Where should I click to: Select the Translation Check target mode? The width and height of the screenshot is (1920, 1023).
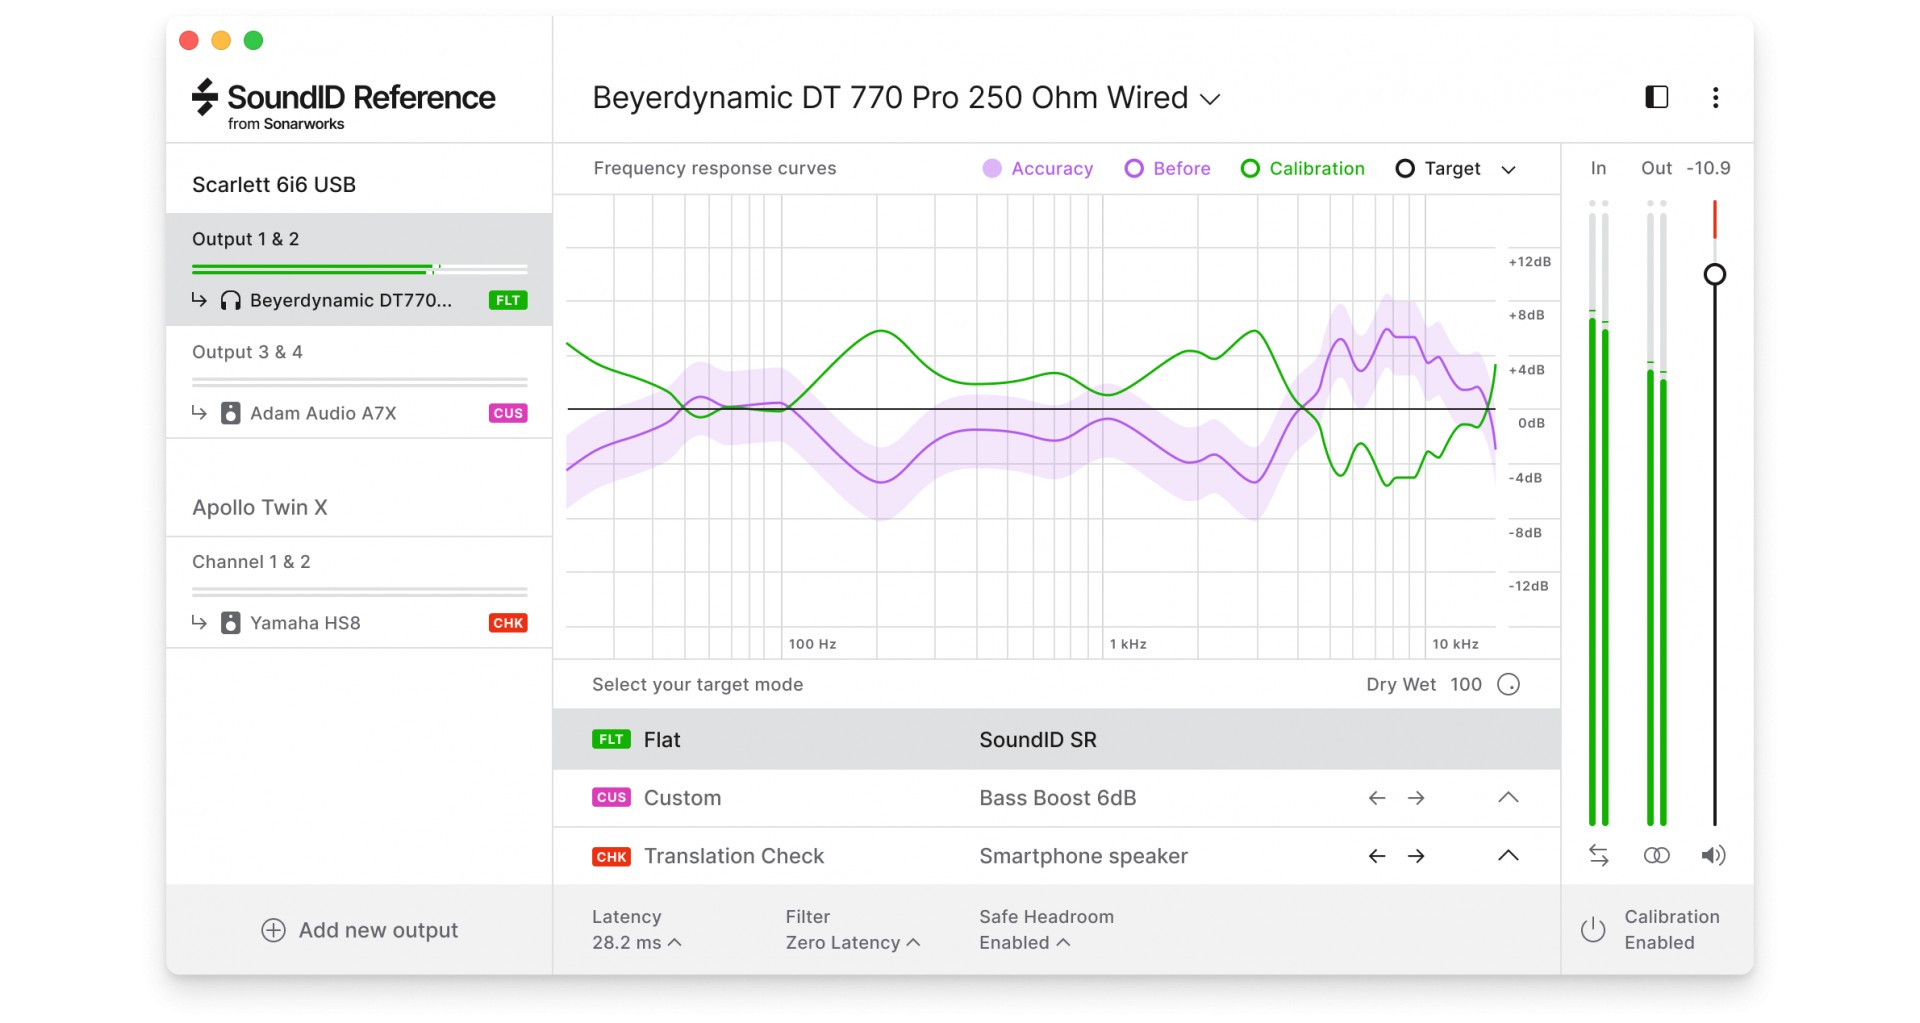1056,856
